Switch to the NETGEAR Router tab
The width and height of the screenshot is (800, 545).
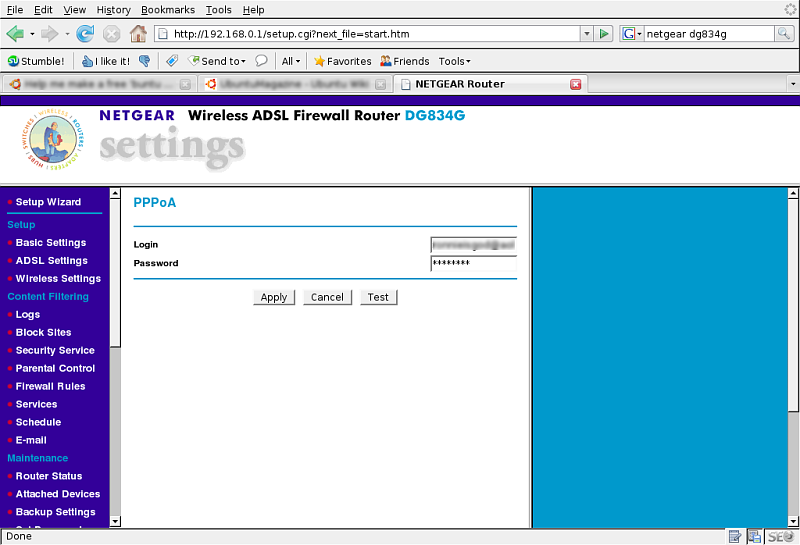pyautogui.click(x=490, y=84)
